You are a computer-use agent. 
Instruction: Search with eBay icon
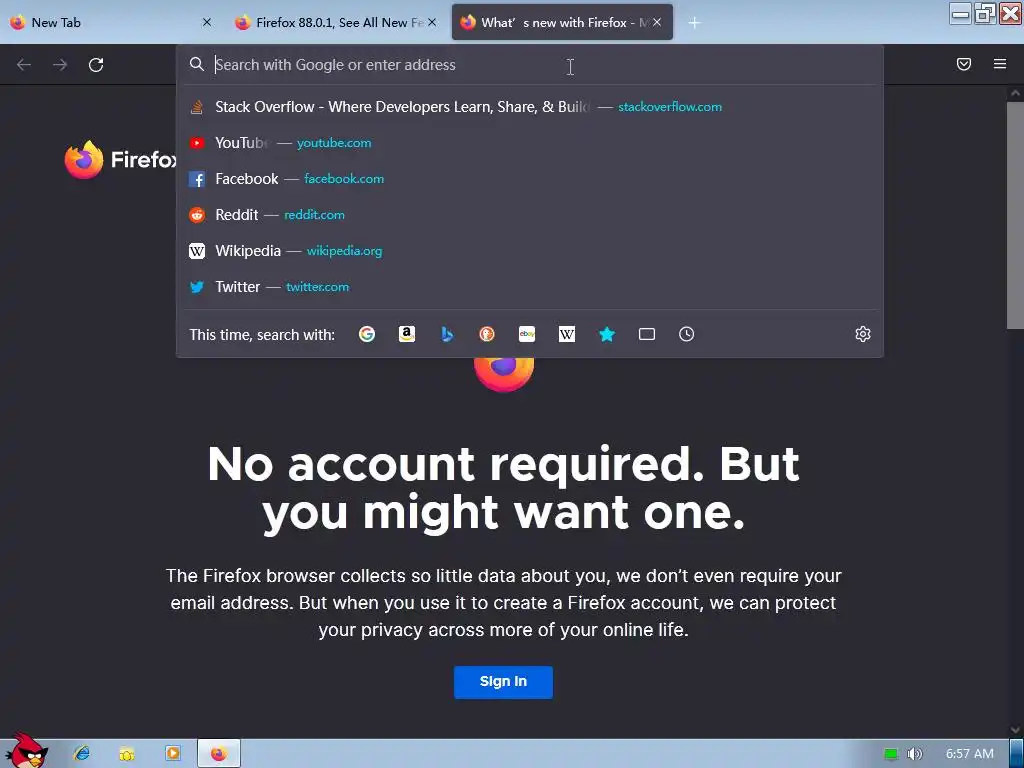(x=527, y=334)
